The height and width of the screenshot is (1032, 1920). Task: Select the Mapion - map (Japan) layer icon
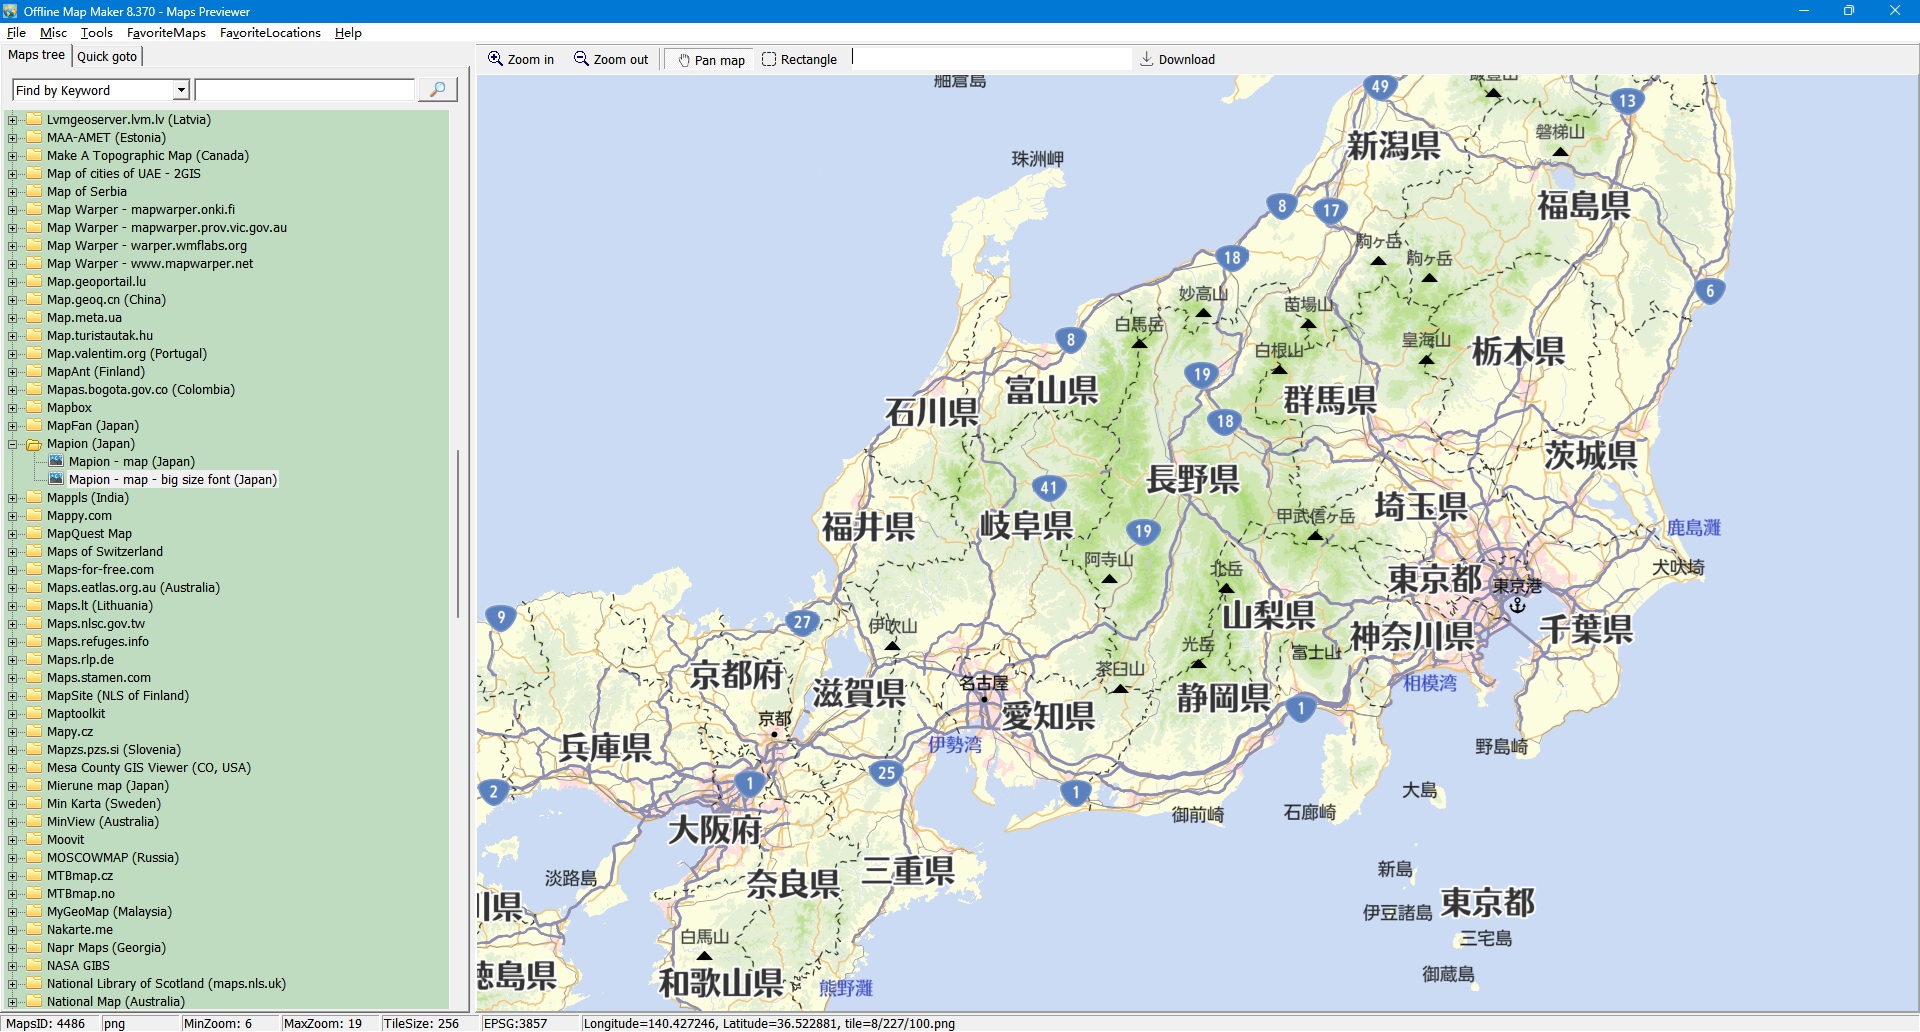click(x=56, y=462)
